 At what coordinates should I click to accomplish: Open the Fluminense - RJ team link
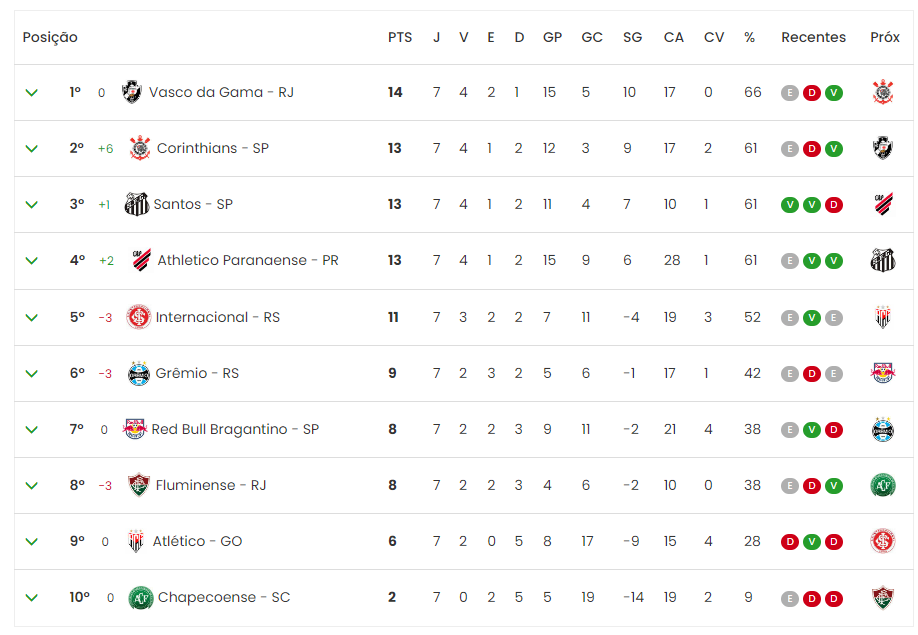pyautogui.click(x=211, y=485)
